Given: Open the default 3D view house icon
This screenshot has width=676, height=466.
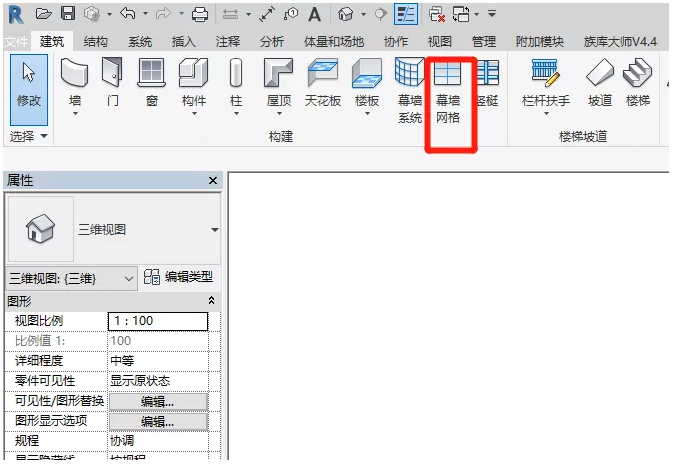Looking at the screenshot, I should (346, 14).
